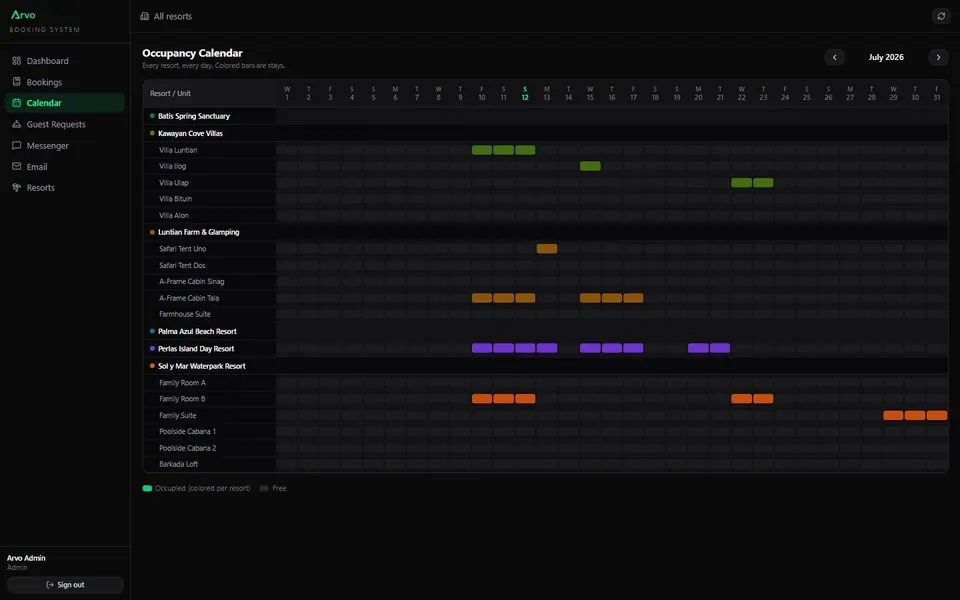Image resolution: width=960 pixels, height=600 pixels.
Task: Click Villa Luntian's green stay on July 10
Action: click(482, 150)
